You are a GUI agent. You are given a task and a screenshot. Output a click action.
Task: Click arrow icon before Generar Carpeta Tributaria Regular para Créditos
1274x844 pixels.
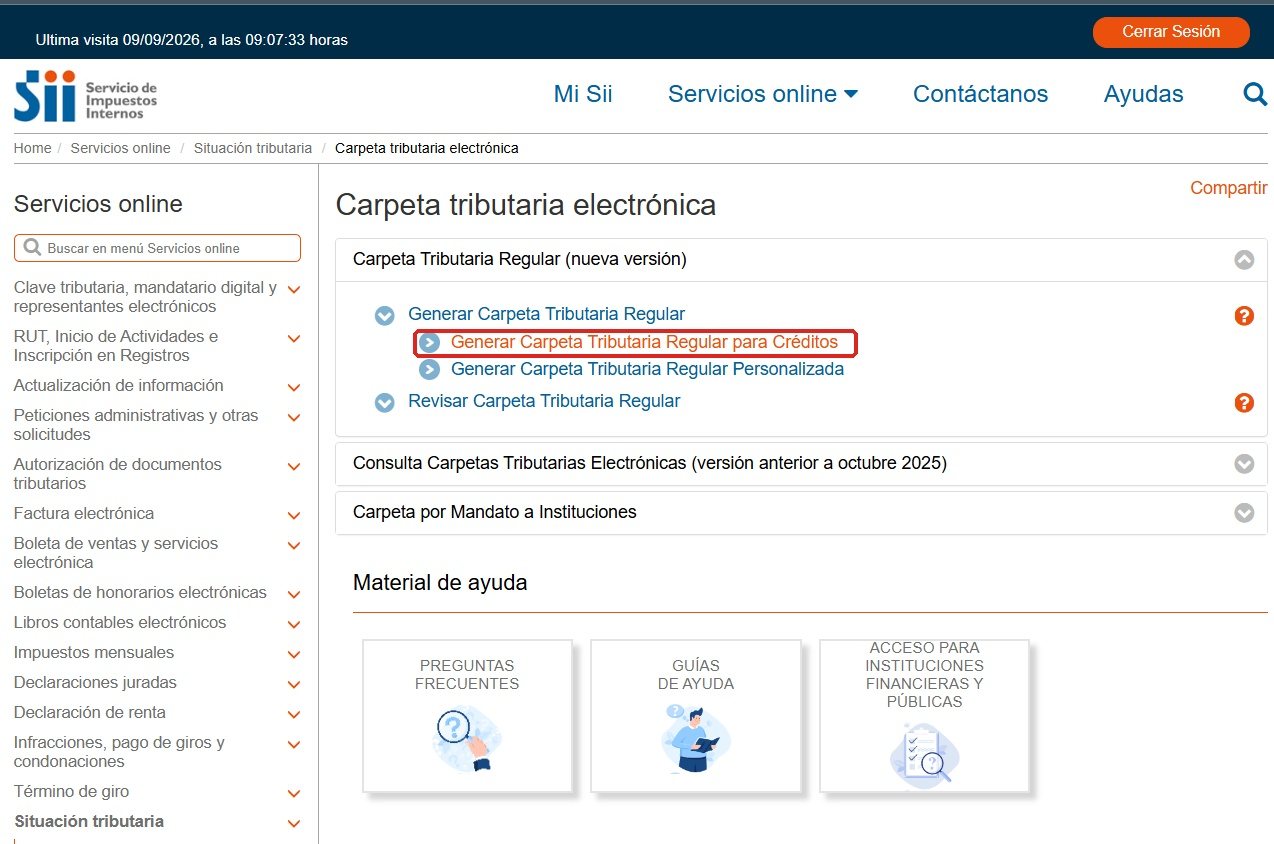tap(429, 343)
